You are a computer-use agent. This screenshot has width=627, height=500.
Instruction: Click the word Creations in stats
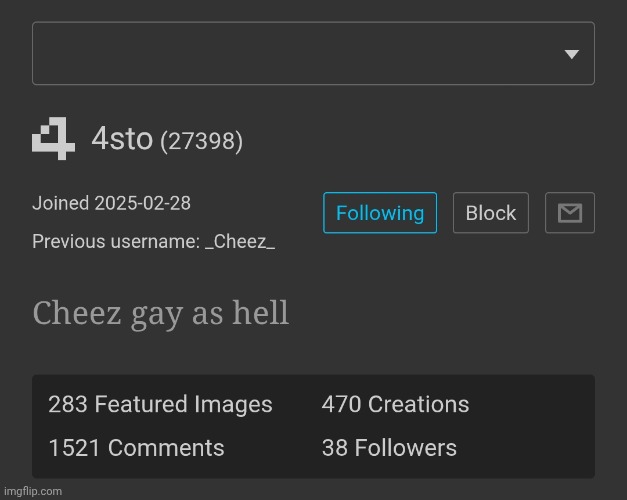click(x=418, y=404)
